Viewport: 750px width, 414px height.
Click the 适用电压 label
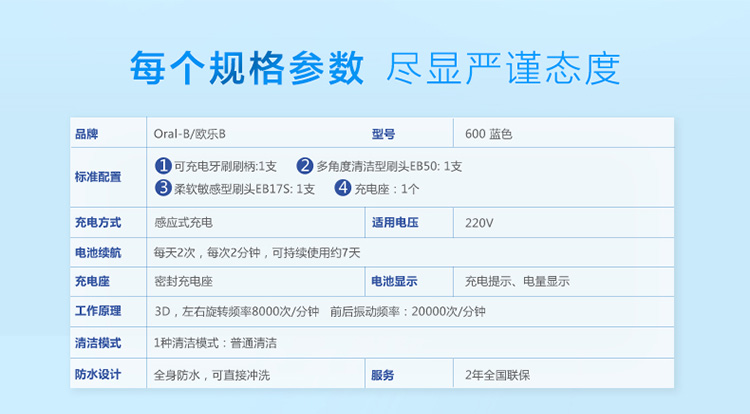[395, 222]
